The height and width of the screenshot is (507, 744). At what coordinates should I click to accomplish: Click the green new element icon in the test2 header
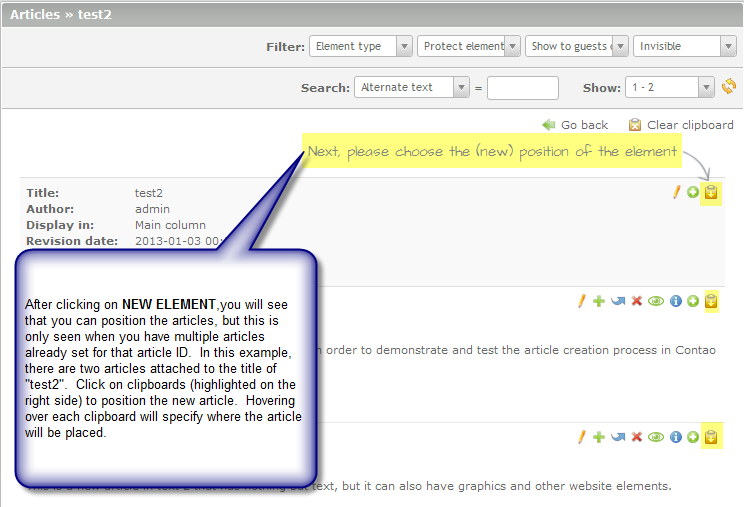point(693,192)
